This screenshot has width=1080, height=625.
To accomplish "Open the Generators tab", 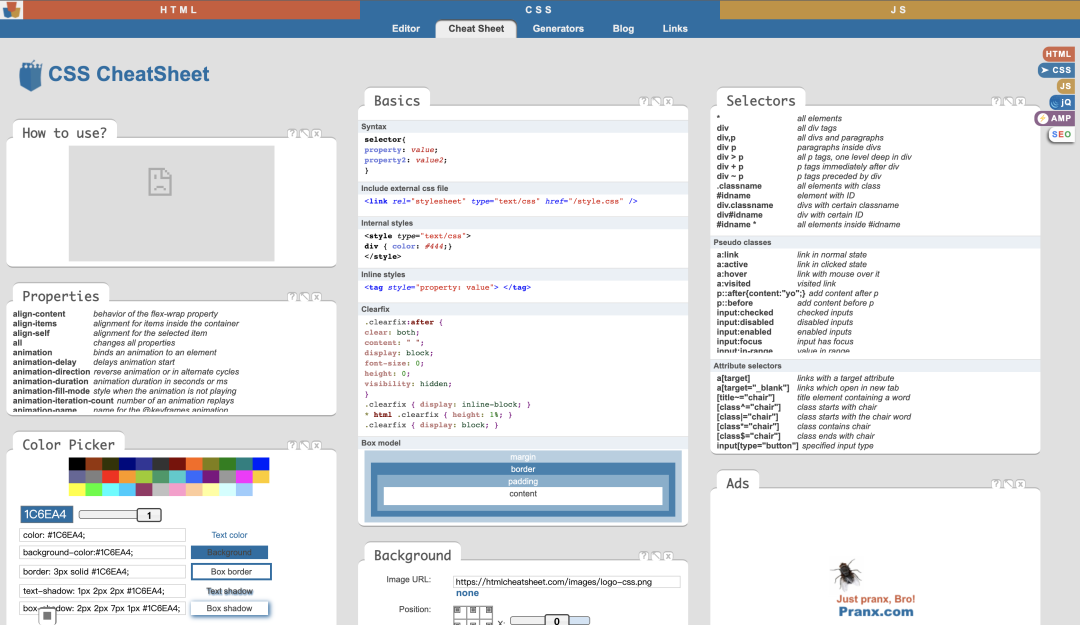I will (558, 29).
